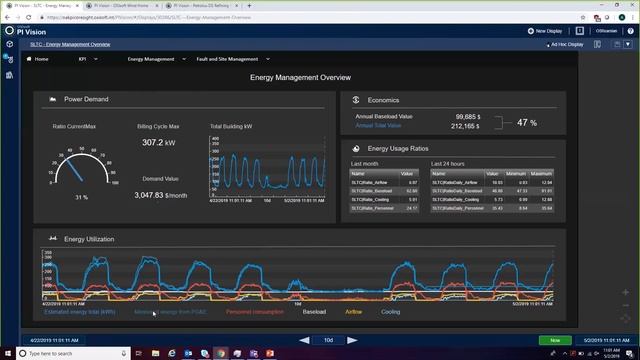Open the Energy Management menu
640x360 pixels.
click(x=151, y=59)
